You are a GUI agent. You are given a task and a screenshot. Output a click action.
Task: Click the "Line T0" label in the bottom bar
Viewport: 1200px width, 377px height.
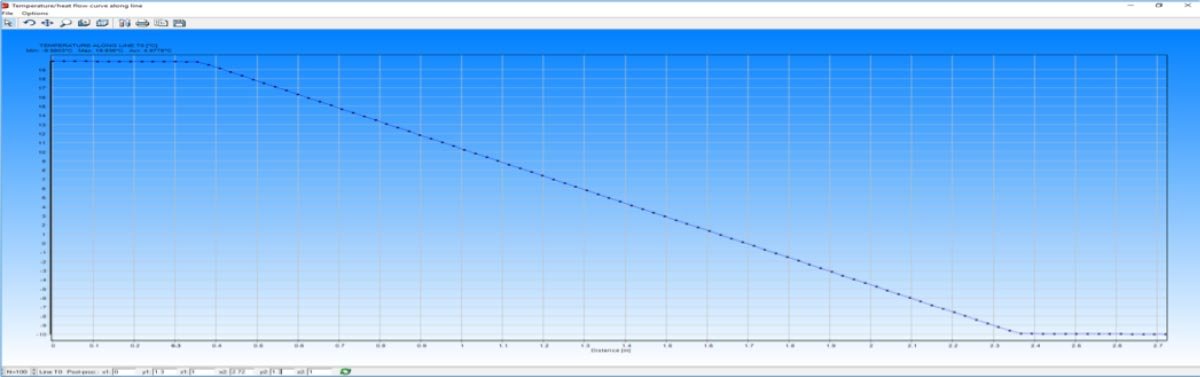point(51,371)
